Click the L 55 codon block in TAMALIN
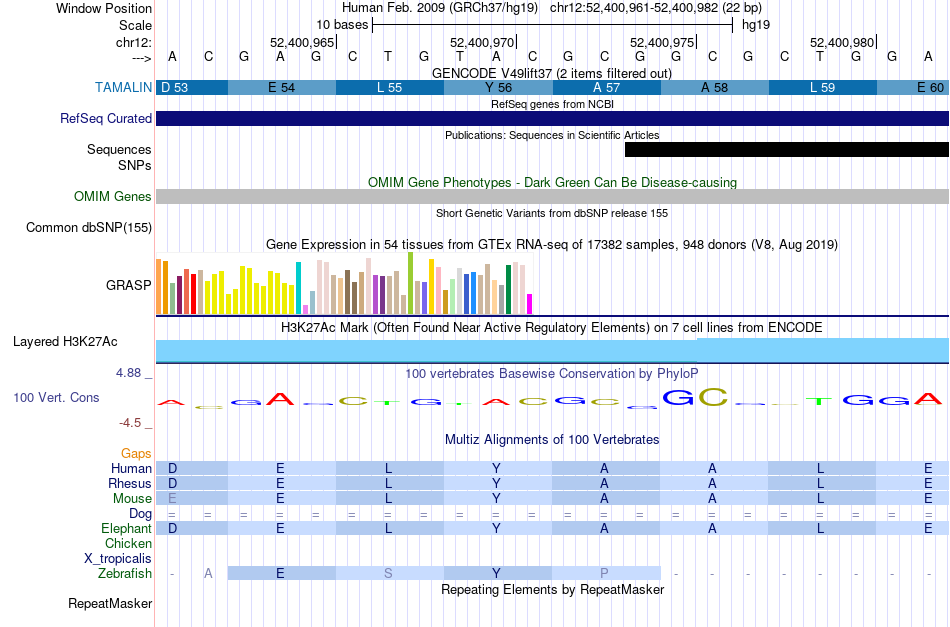This screenshot has height=627, width=950. tap(390, 87)
